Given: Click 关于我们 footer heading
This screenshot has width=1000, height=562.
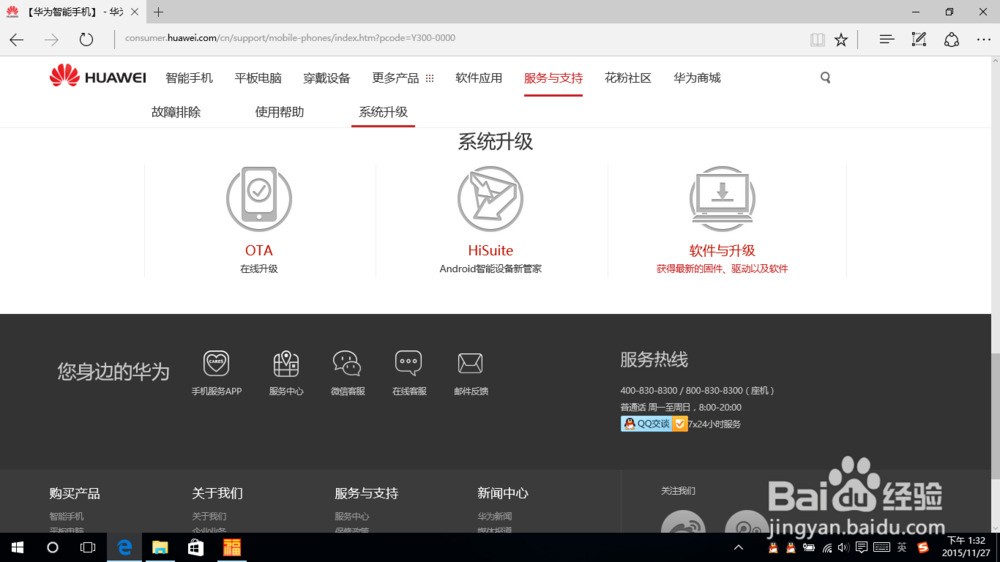Looking at the screenshot, I should point(217,493).
